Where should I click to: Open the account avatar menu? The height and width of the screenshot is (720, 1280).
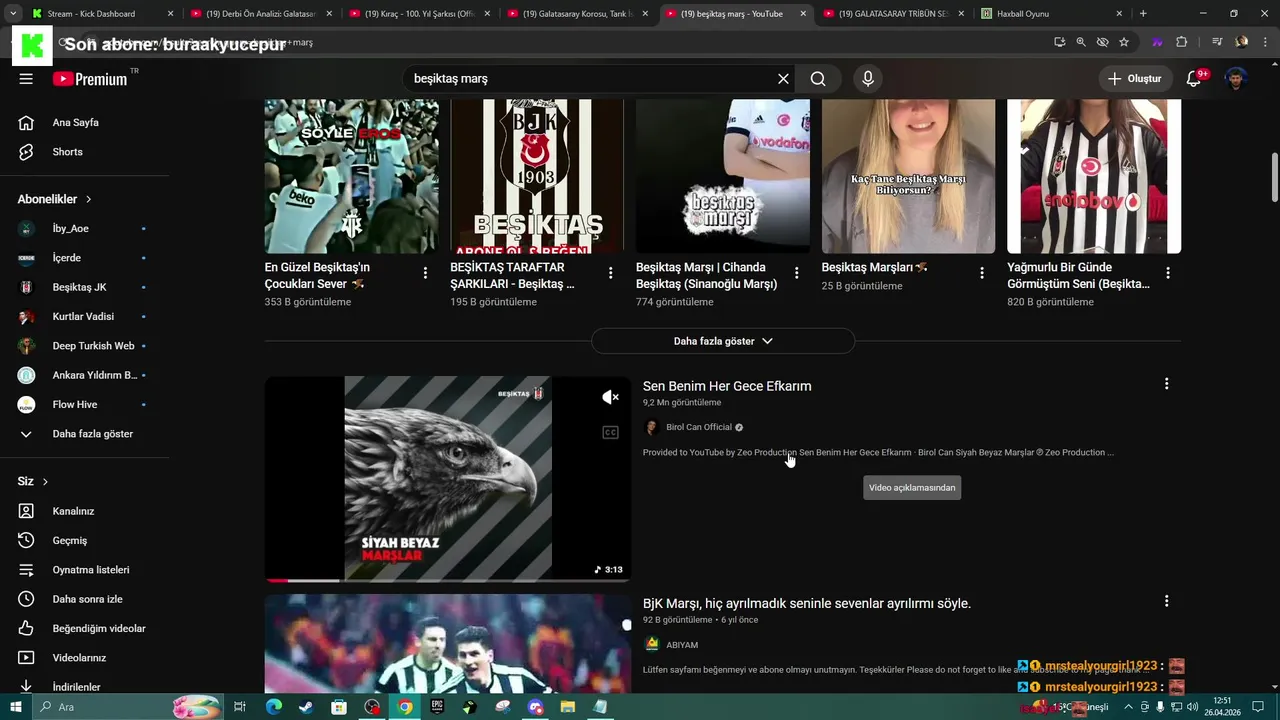coord(1236,79)
